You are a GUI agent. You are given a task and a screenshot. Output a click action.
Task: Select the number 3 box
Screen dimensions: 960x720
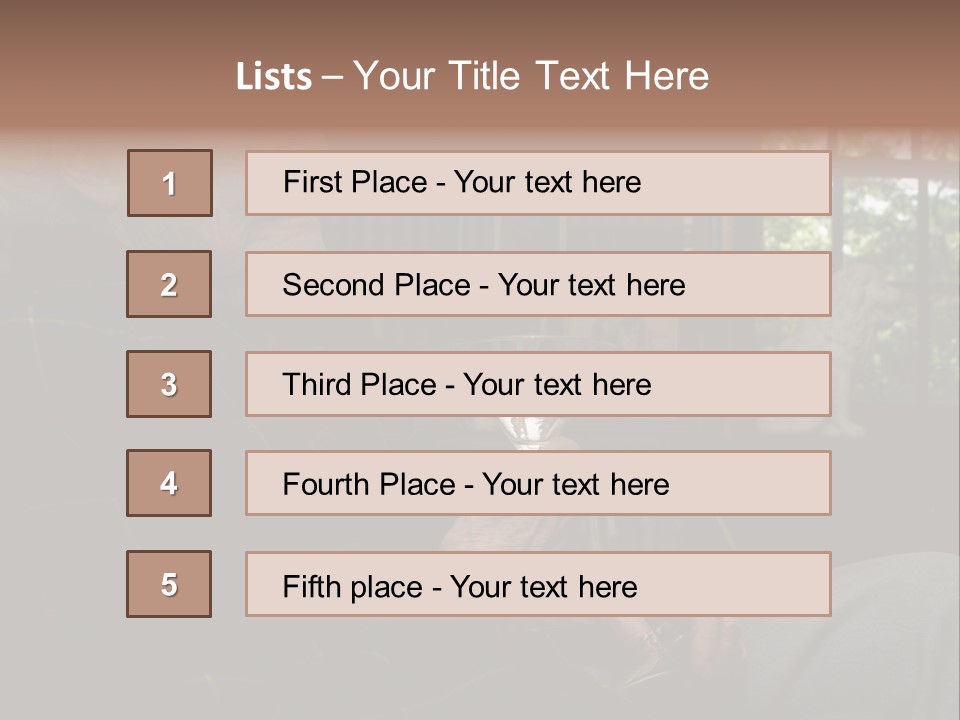click(x=169, y=384)
